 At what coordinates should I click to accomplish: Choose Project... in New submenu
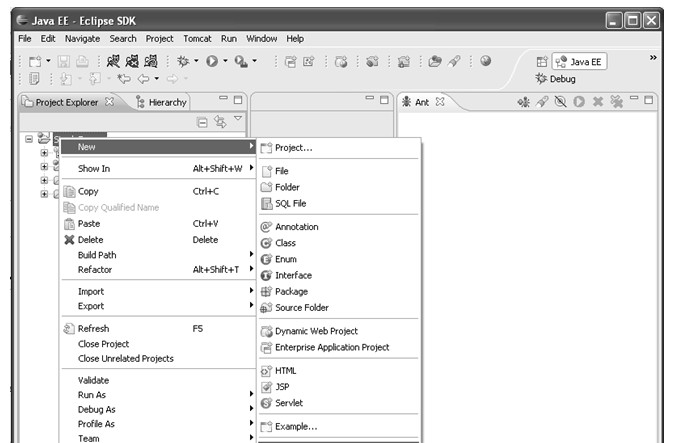pyautogui.click(x=339, y=148)
